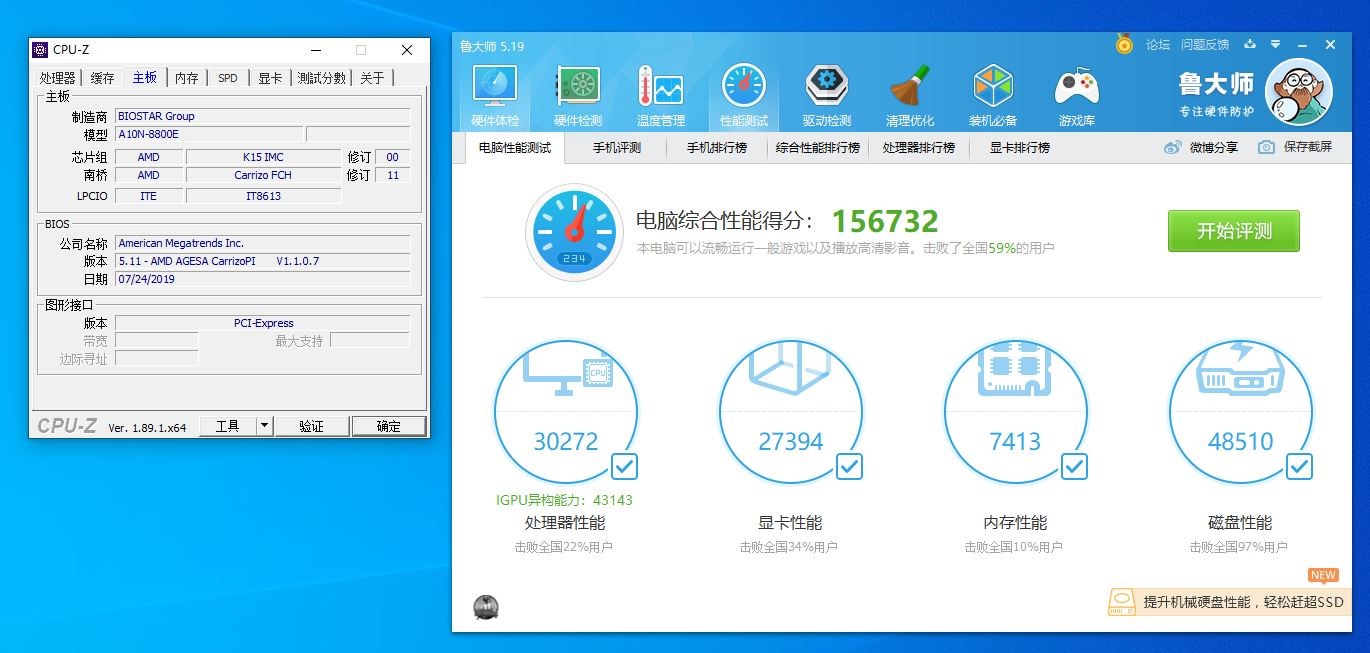Click the 工具 button in CPU-Z
The image size is (1370, 653).
click(228, 426)
